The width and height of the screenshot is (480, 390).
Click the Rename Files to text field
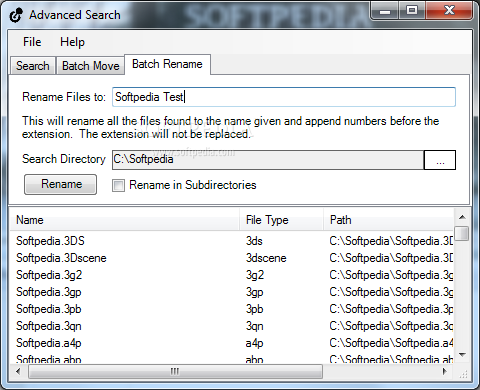pos(284,97)
